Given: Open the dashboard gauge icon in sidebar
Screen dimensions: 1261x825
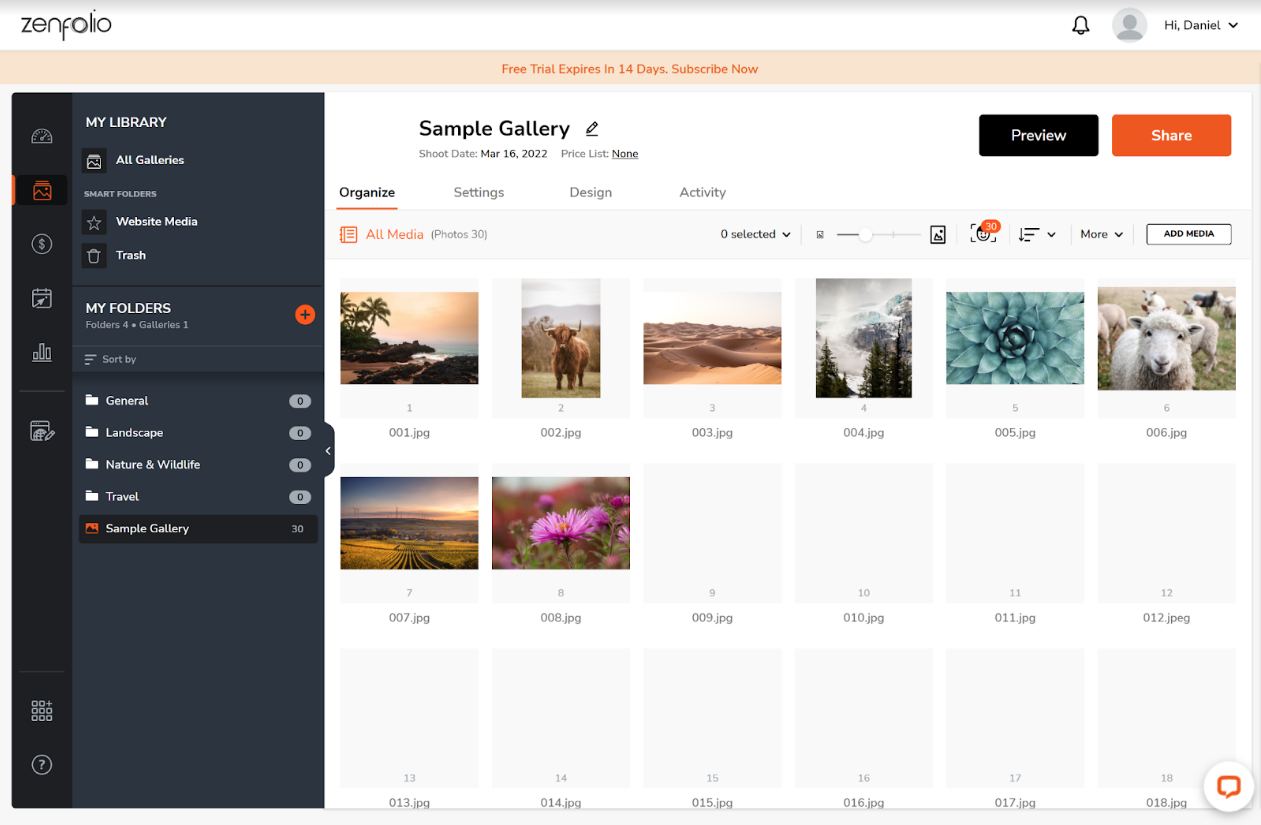Looking at the screenshot, I should click(41, 137).
